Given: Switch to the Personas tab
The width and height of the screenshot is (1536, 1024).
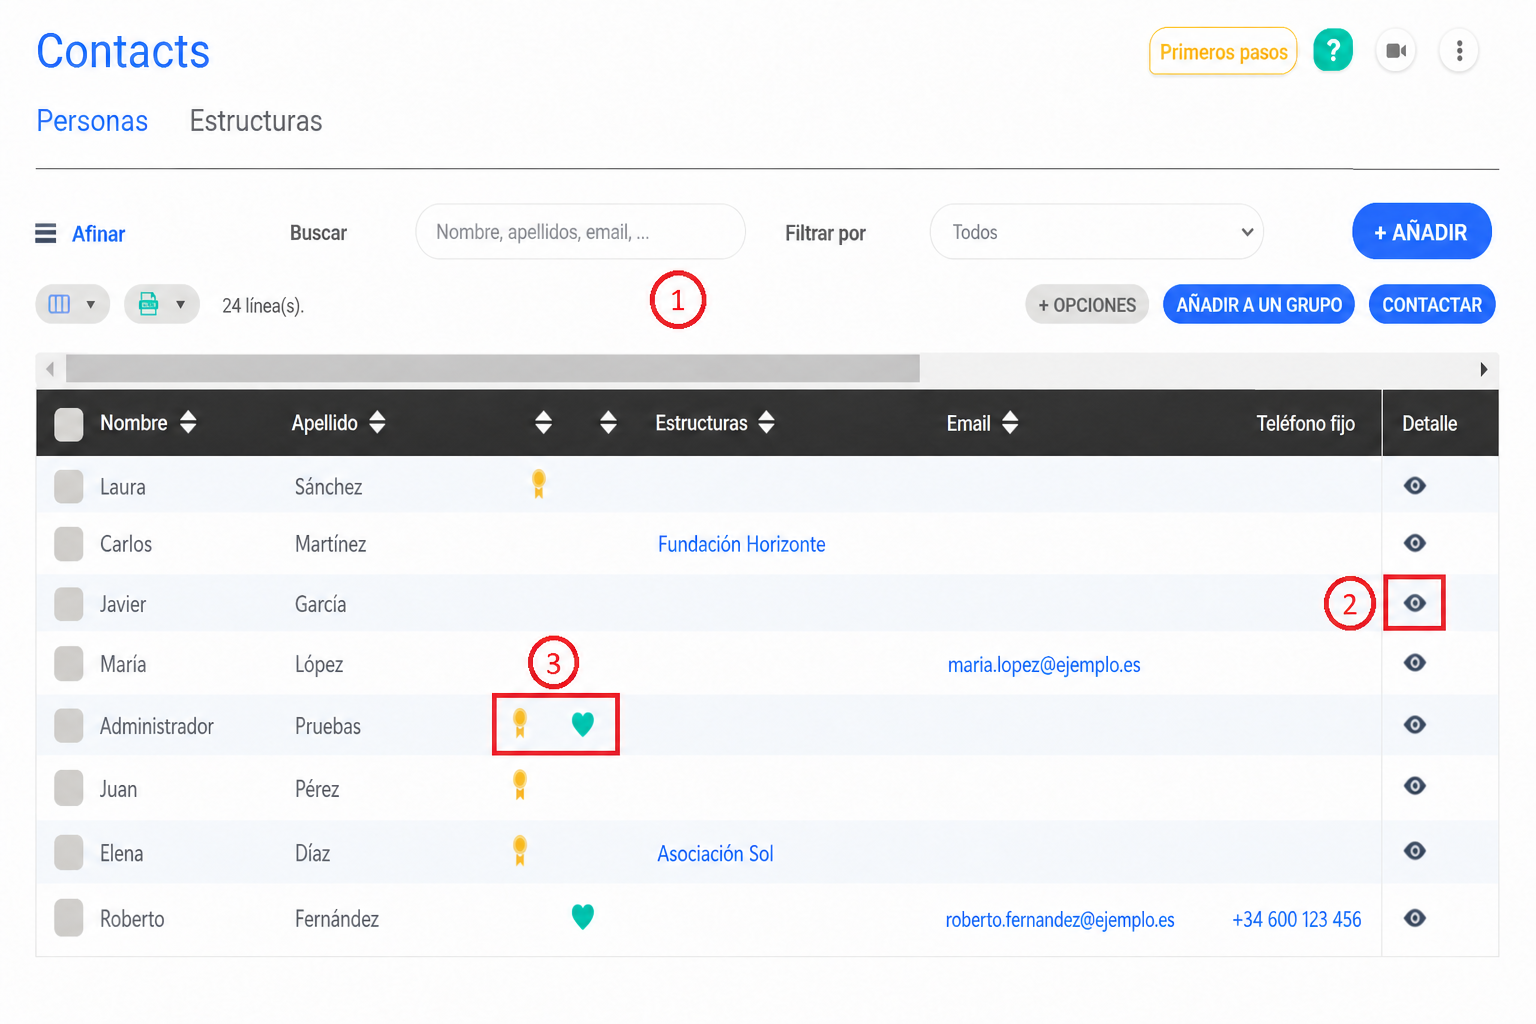Looking at the screenshot, I should pyautogui.click(x=92, y=121).
